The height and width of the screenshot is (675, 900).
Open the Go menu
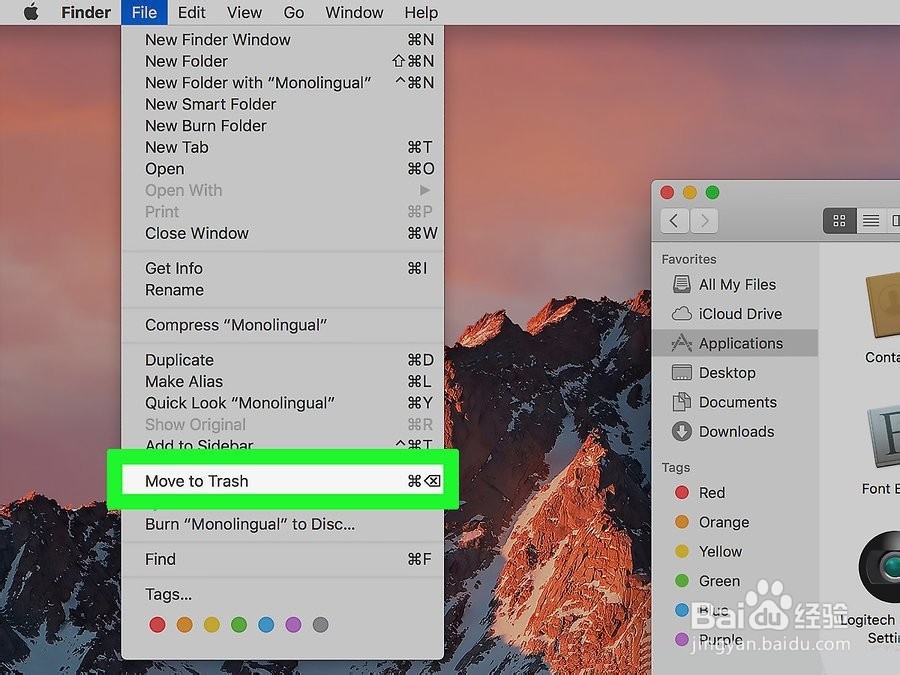[x=293, y=12]
